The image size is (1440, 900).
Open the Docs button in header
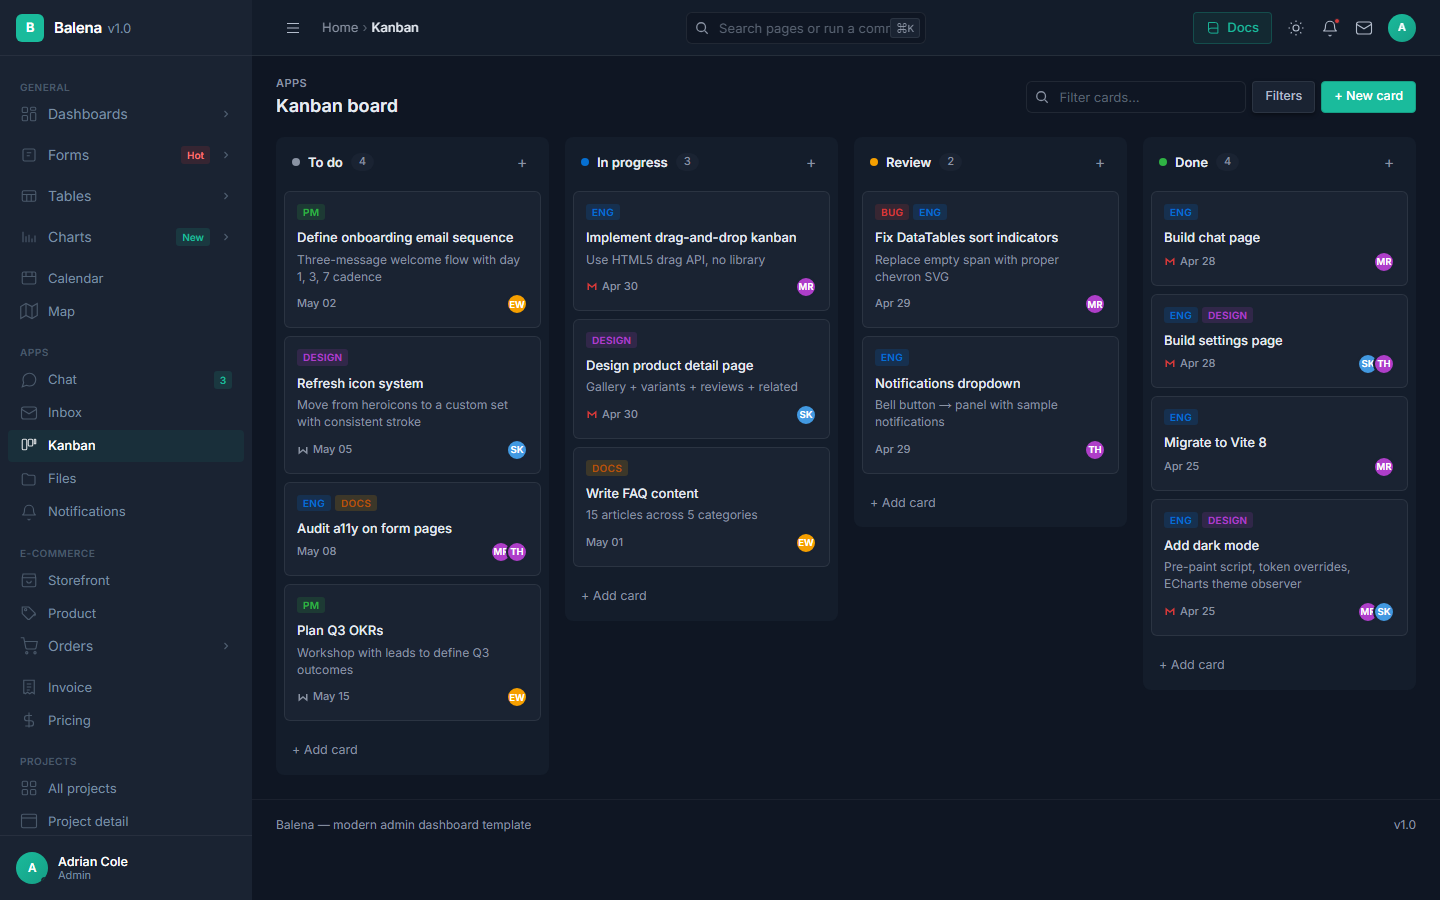click(1232, 28)
